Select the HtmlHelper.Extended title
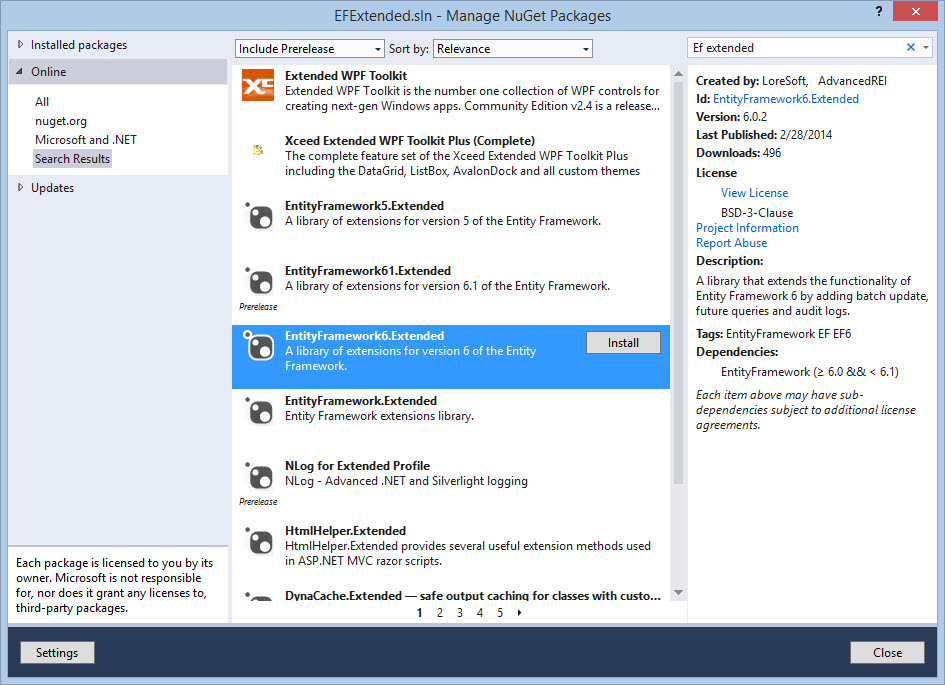 coord(345,531)
